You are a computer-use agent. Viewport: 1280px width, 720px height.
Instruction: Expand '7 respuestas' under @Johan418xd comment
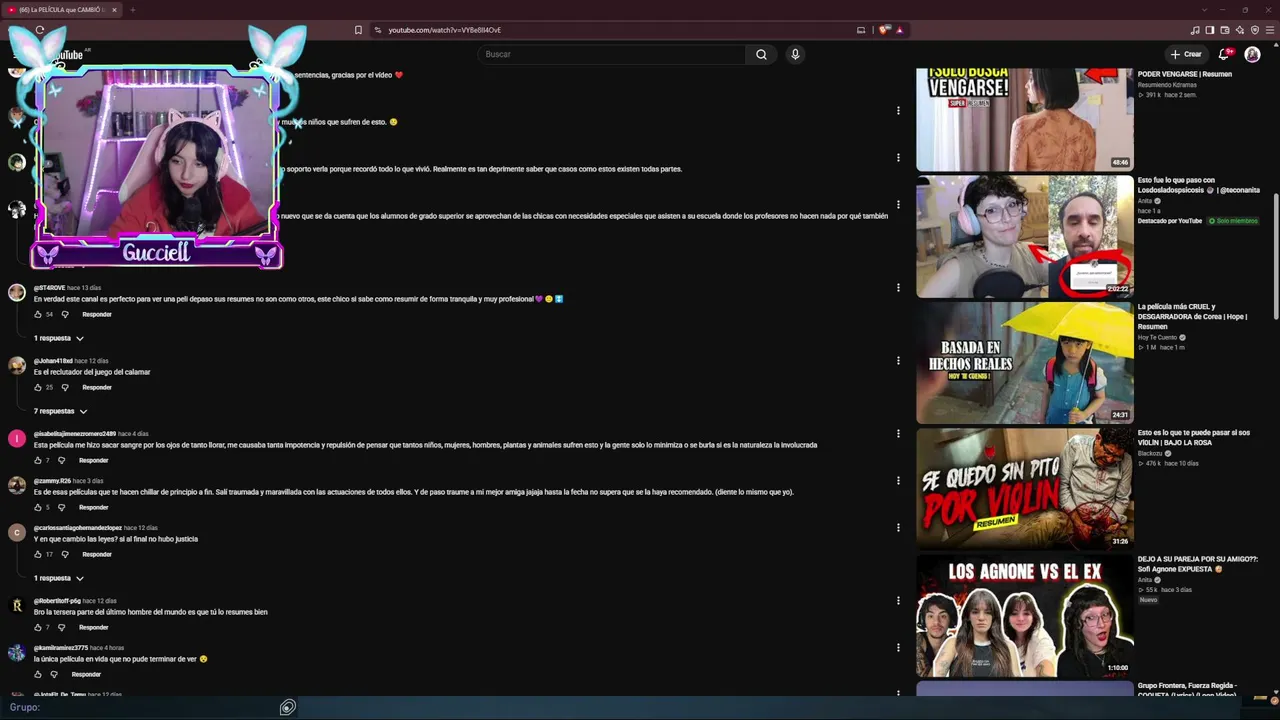coord(61,411)
